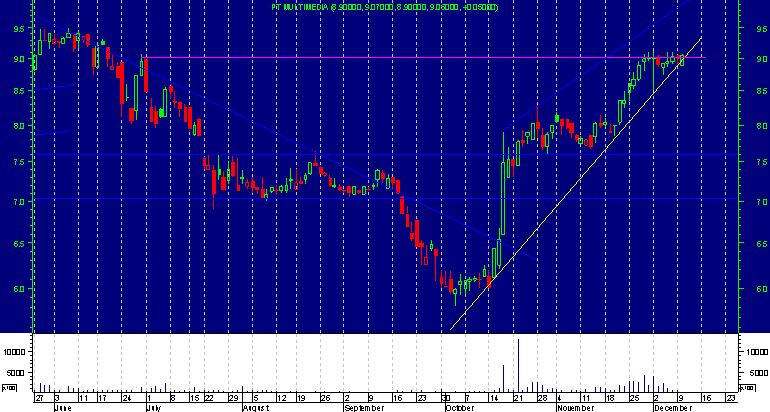This screenshot has height=412, width=770.
Task: Select the 8.0 label on left price axis
Action: 19,126
